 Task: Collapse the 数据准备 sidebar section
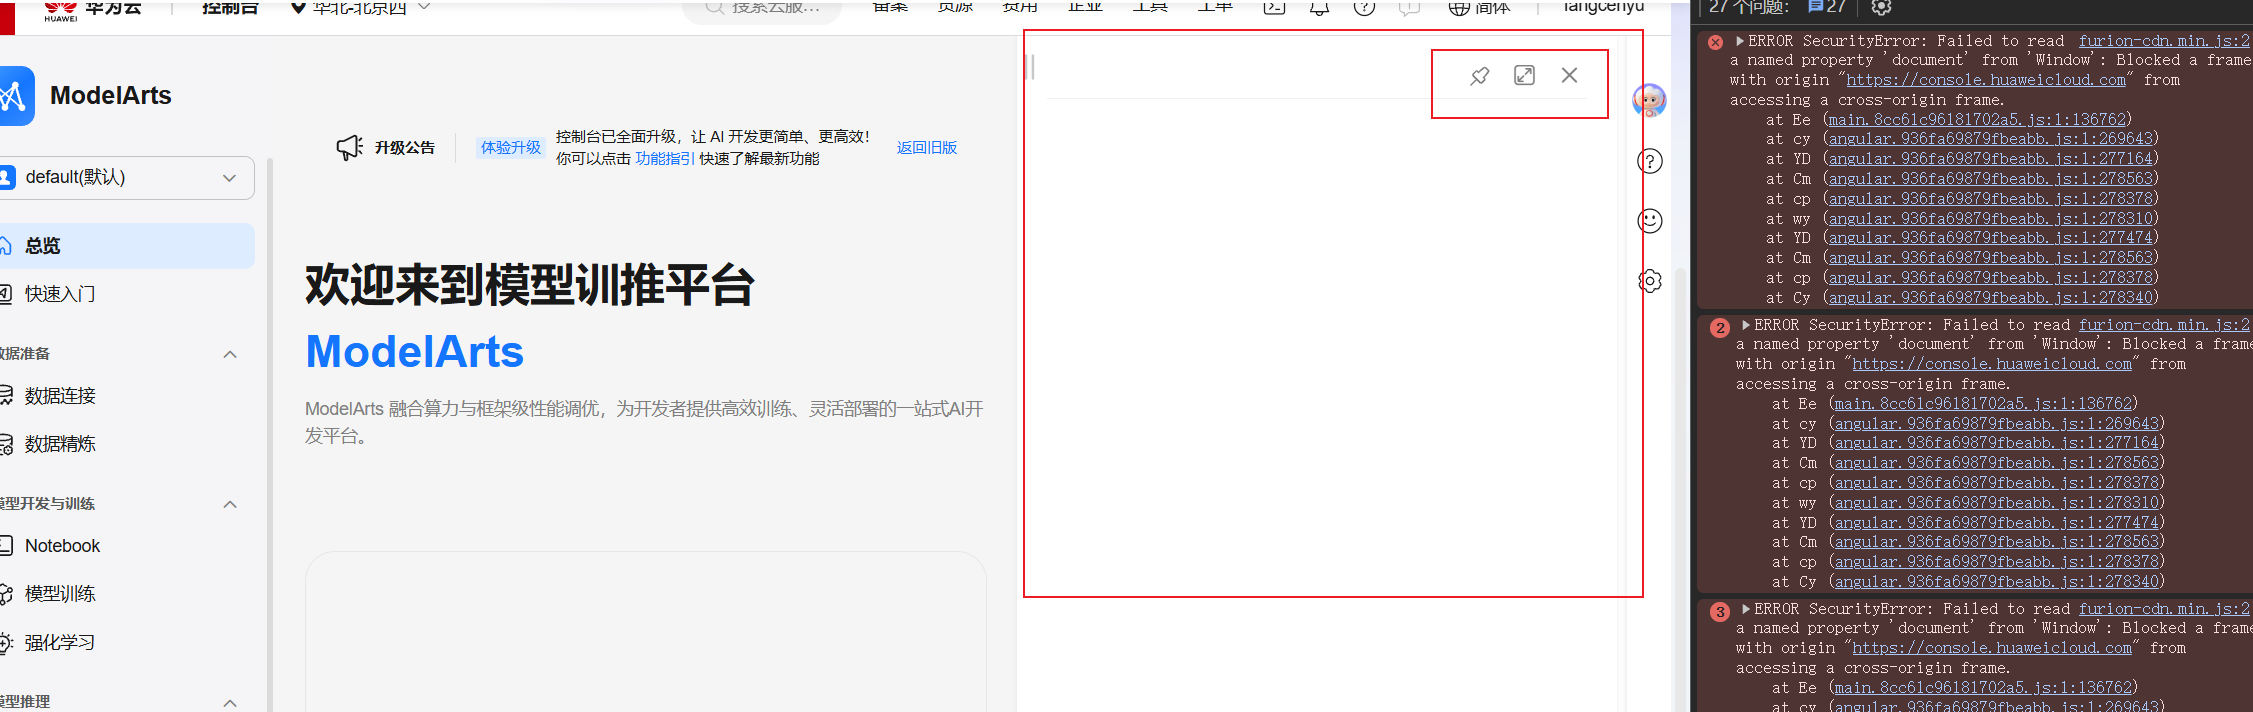point(230,354)
